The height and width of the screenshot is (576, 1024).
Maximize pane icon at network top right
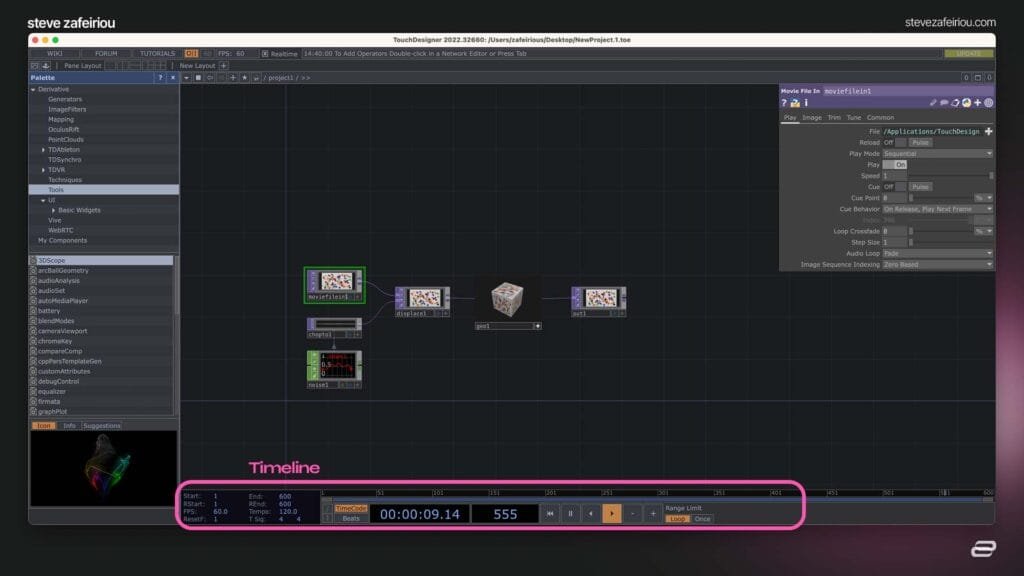click(978, 78)
